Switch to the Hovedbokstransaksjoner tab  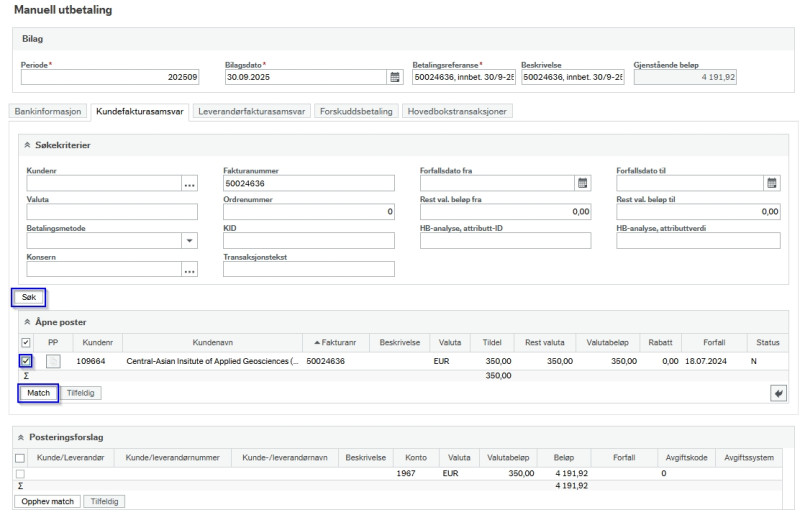(457, 111)
